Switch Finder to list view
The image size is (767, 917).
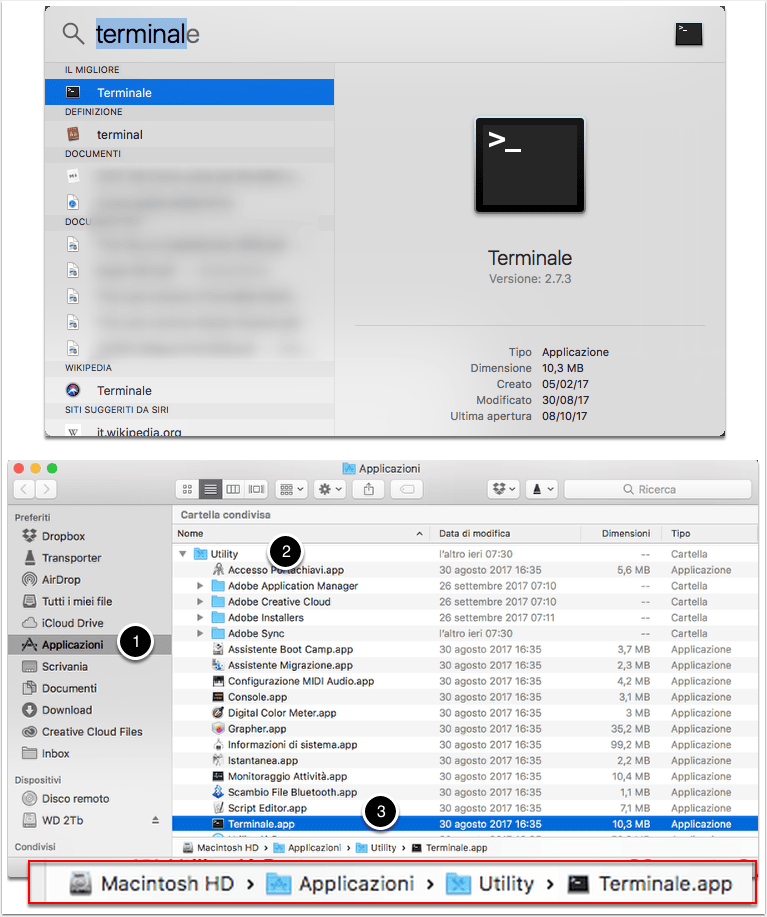pos(210,489)
